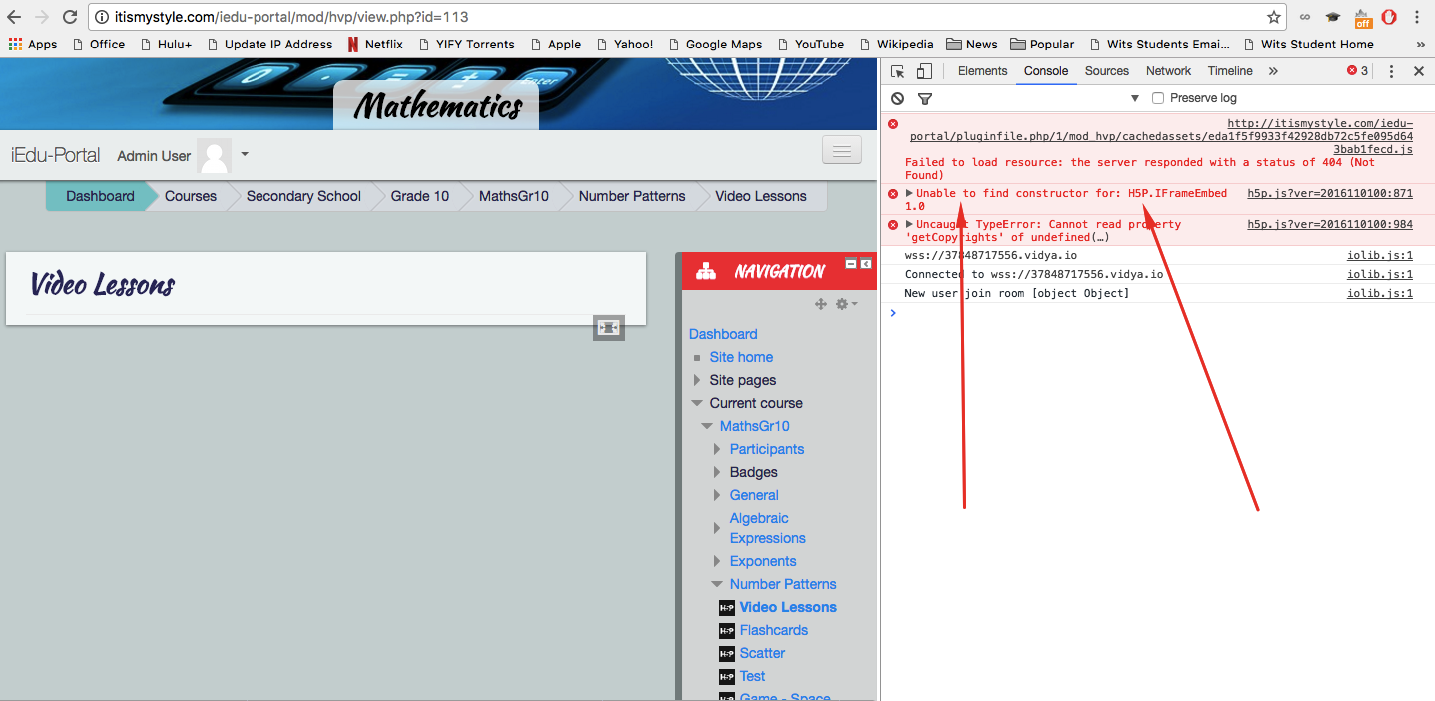Click the red Opera-style extension icon
Screen dimensions: 1435x701
(1389, 17)
